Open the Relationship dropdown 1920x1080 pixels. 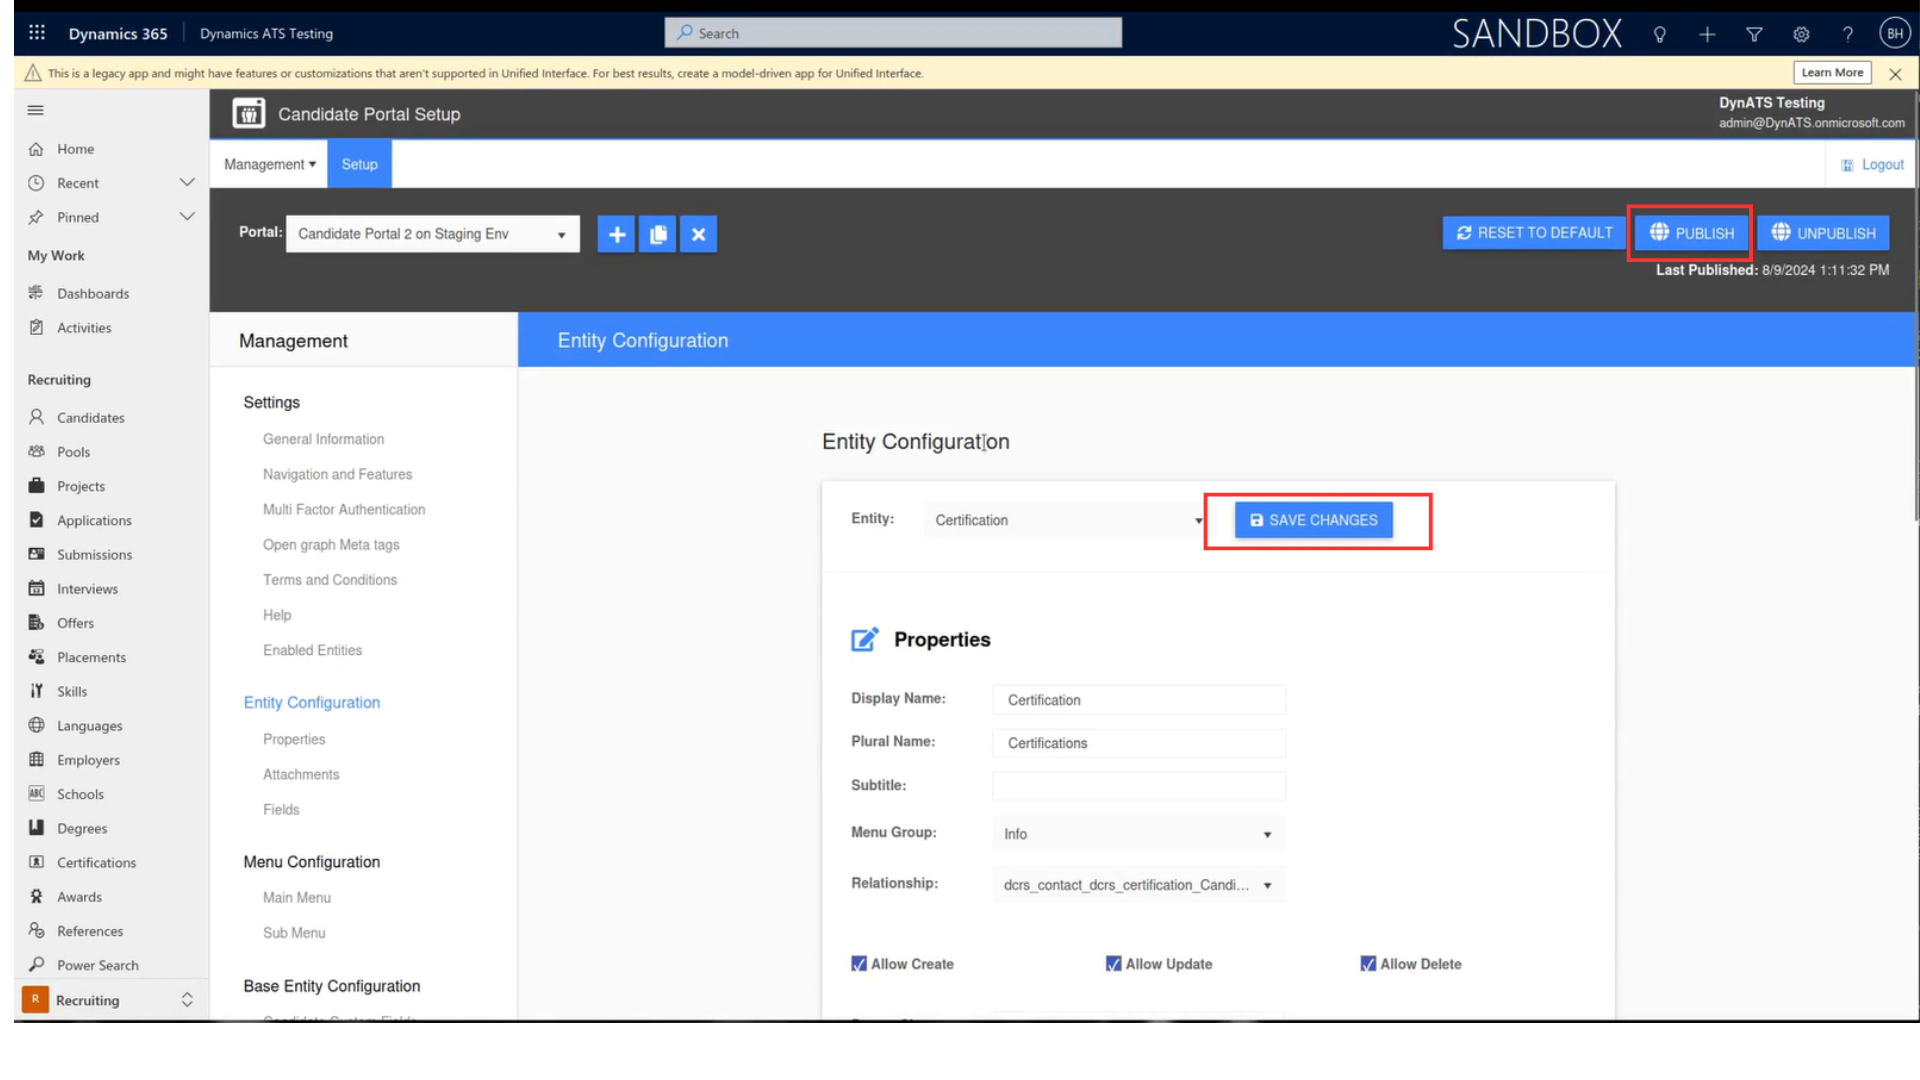(x=1139, y=885)
